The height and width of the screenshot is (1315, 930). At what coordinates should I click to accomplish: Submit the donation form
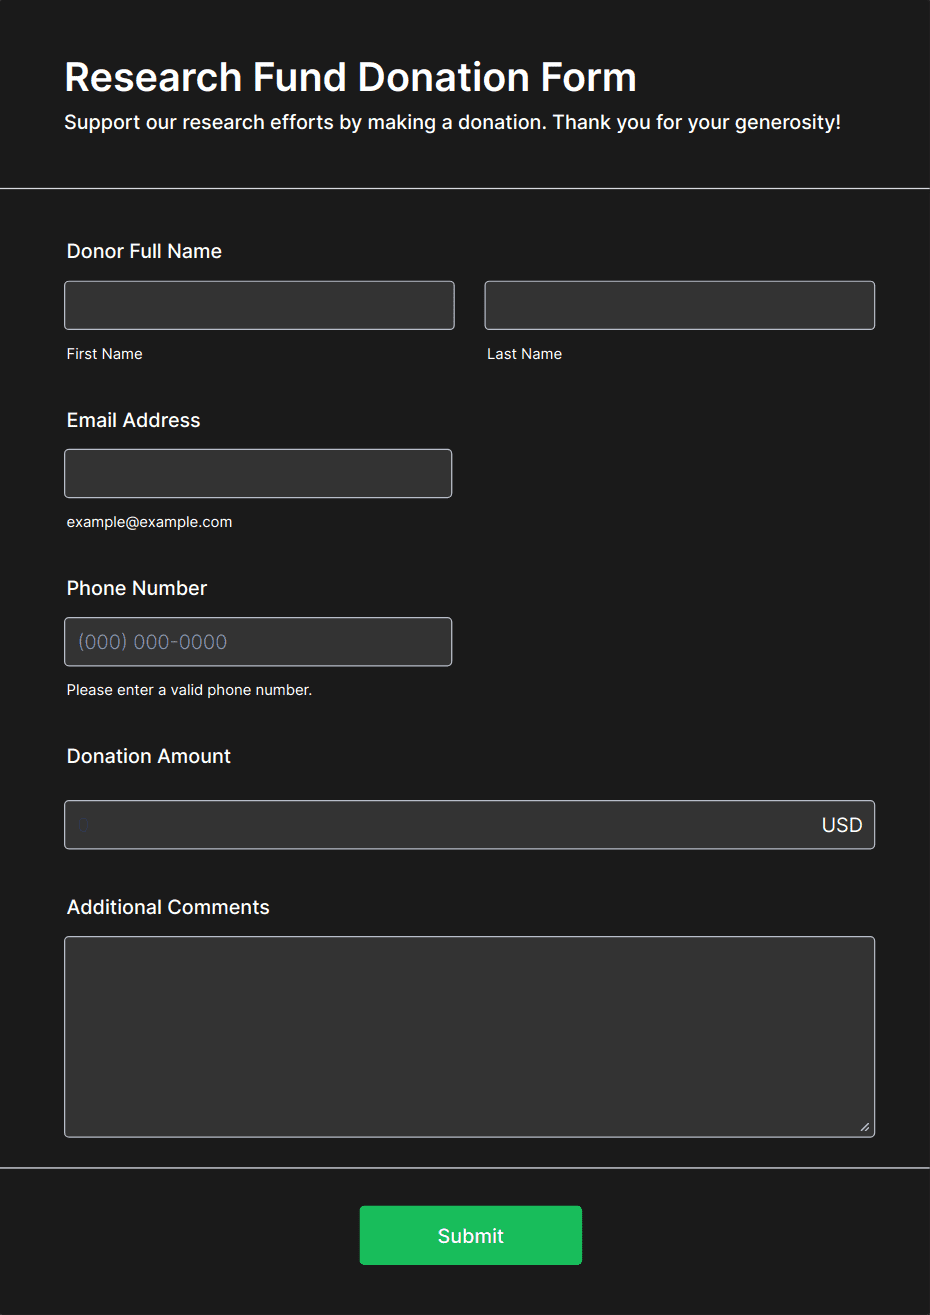tap(470, 1235)
